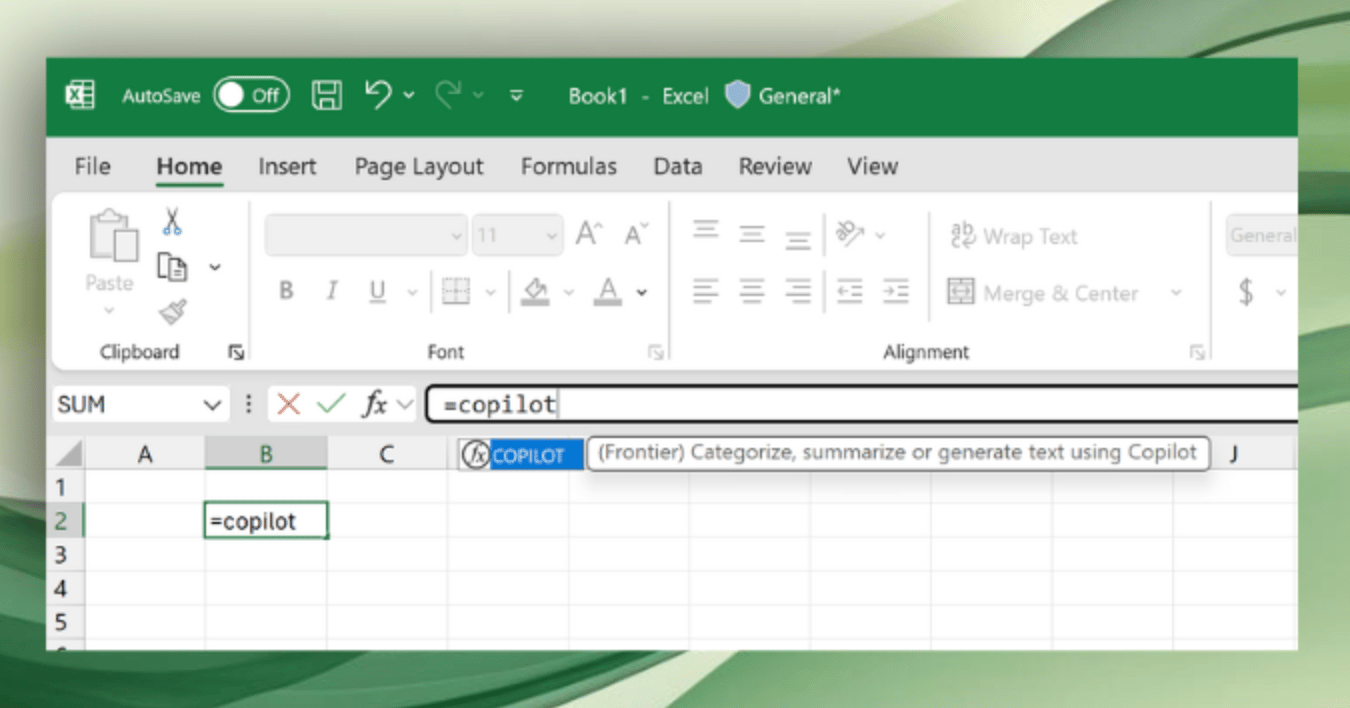Switch to the Insert ribbon tab
This screenshot has width=1350, height=708.
[287, 167]
